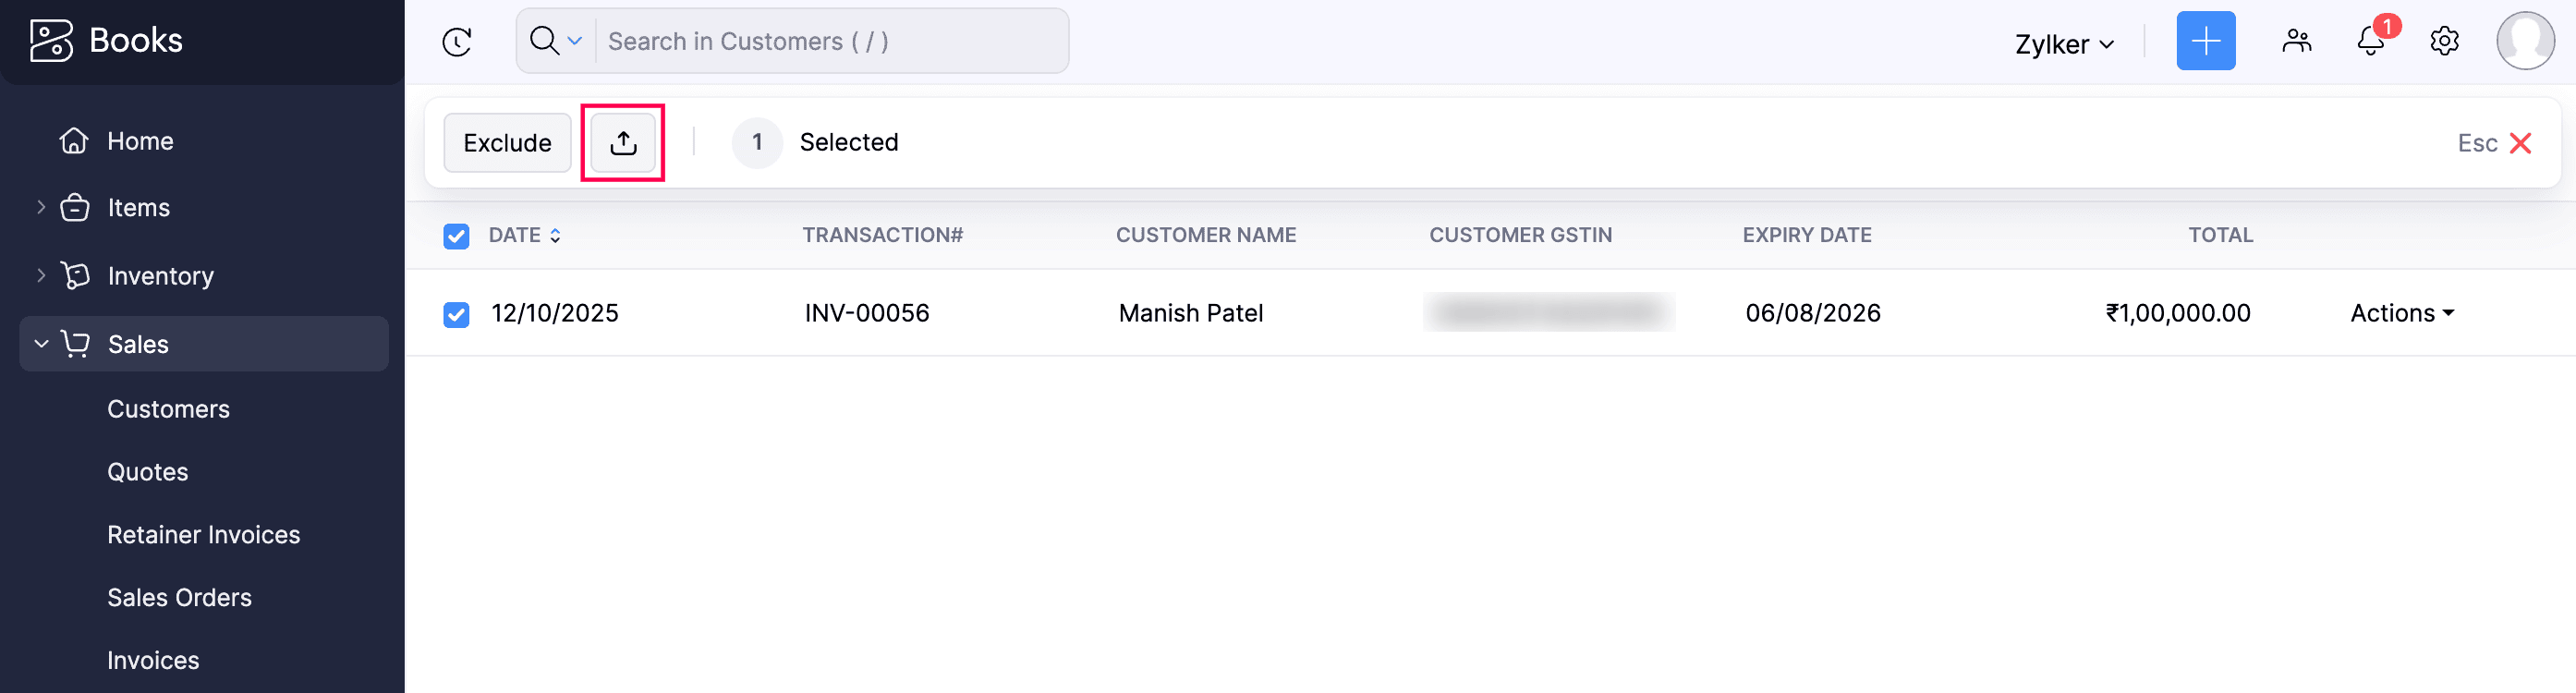Click the export upload icon button
Image resolution: width=2576 pixels, height=693 pixels.
(623, 143)
